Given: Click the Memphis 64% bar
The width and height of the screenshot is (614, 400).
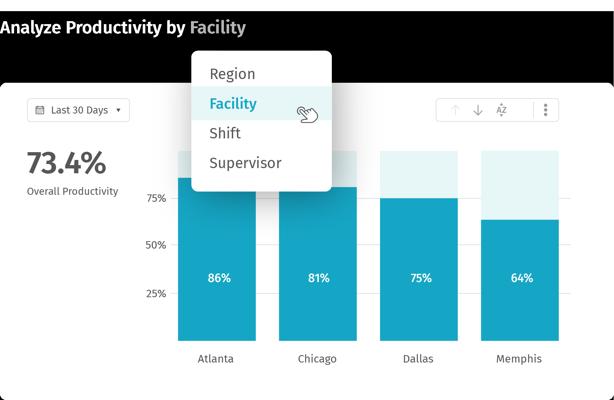Looking at the screenshot, I should click(520, 280).
